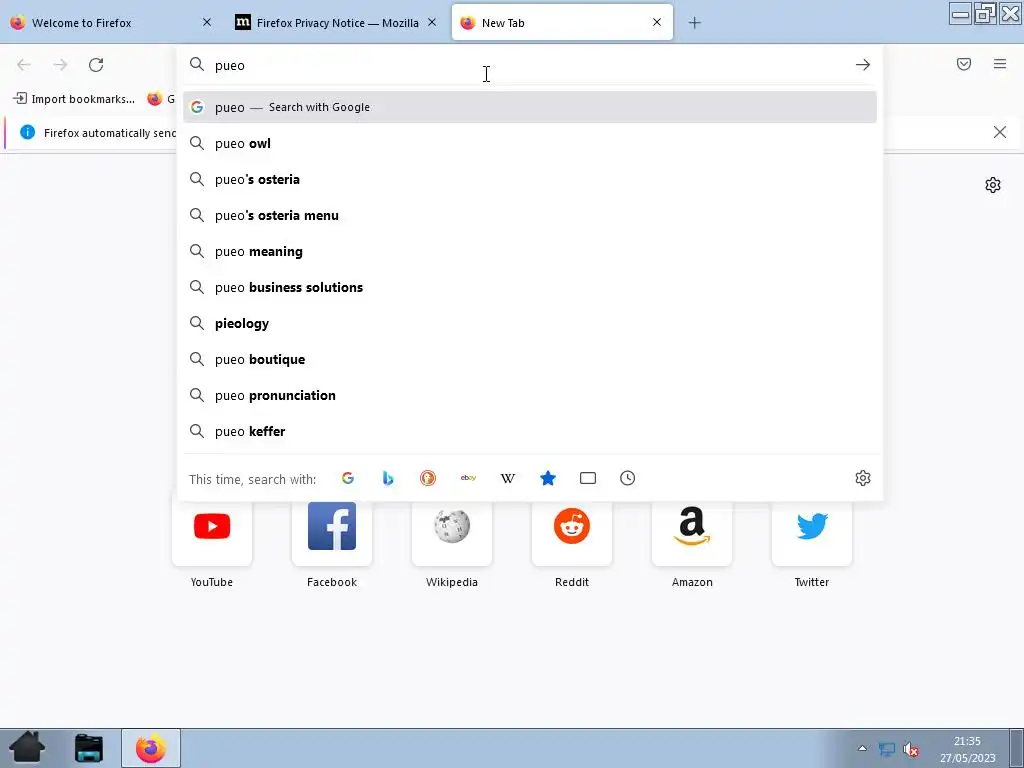The image size is (1024, 768).
Task: Close the Firefox Privacy Notice tab
Action: [x=432, y=22]
